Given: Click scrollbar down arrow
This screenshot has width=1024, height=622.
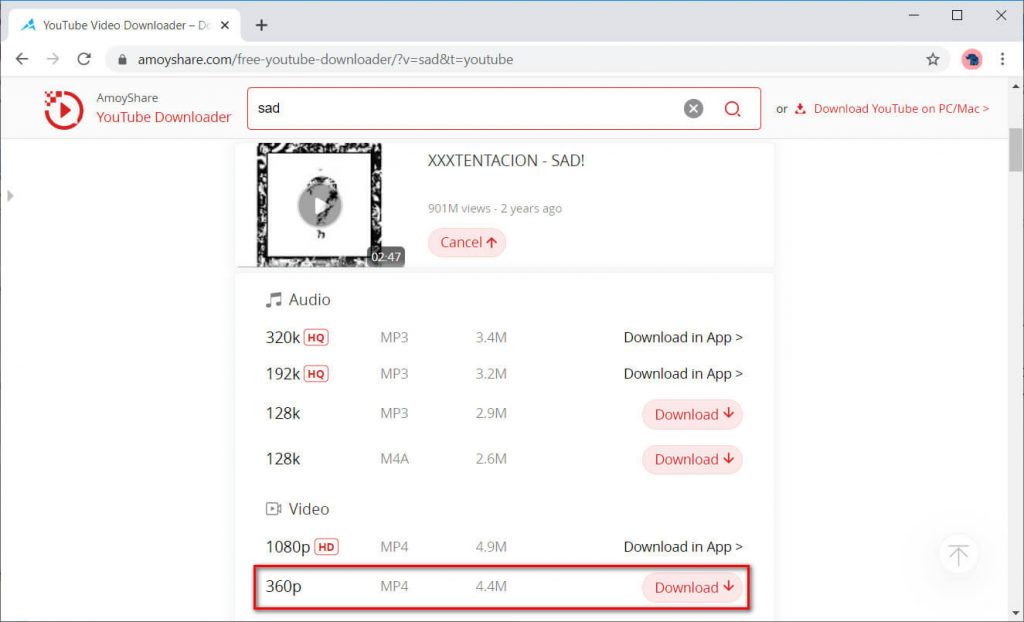Looking at the screenshot, I should (x=1016, y=615).
